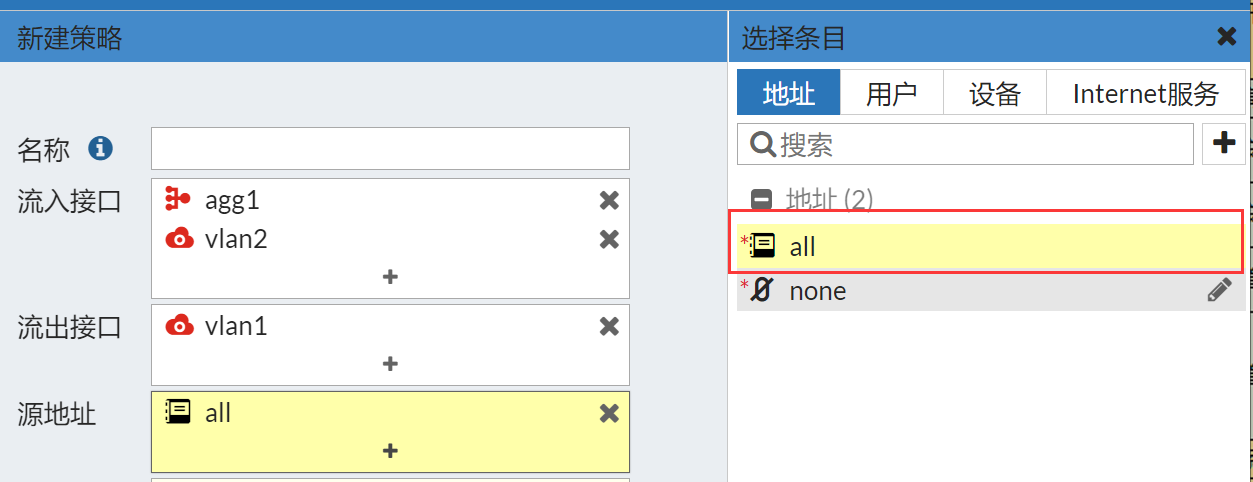Select the 地址 tab

click(788, 93)
